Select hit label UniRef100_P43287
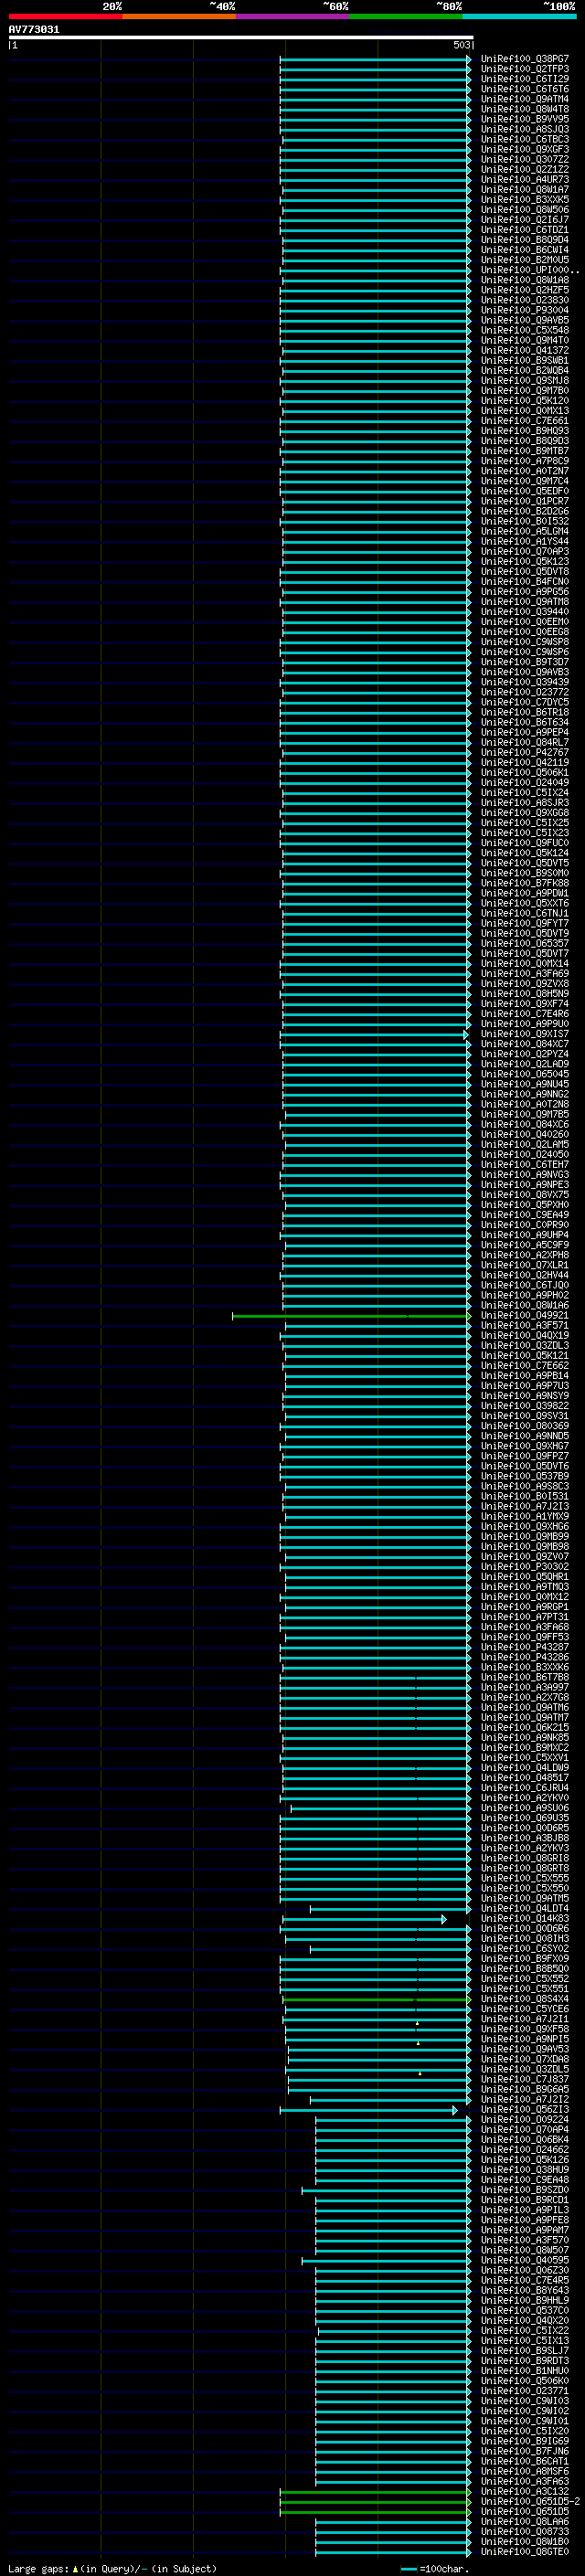This screenshot has width=585, height=2576. (524, 1647)
